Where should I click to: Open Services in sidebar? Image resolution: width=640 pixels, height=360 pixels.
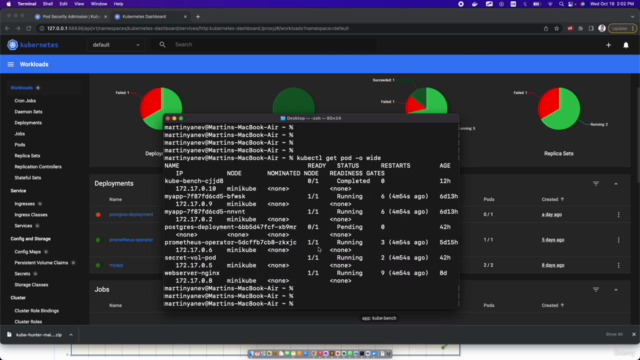[23, 226]
